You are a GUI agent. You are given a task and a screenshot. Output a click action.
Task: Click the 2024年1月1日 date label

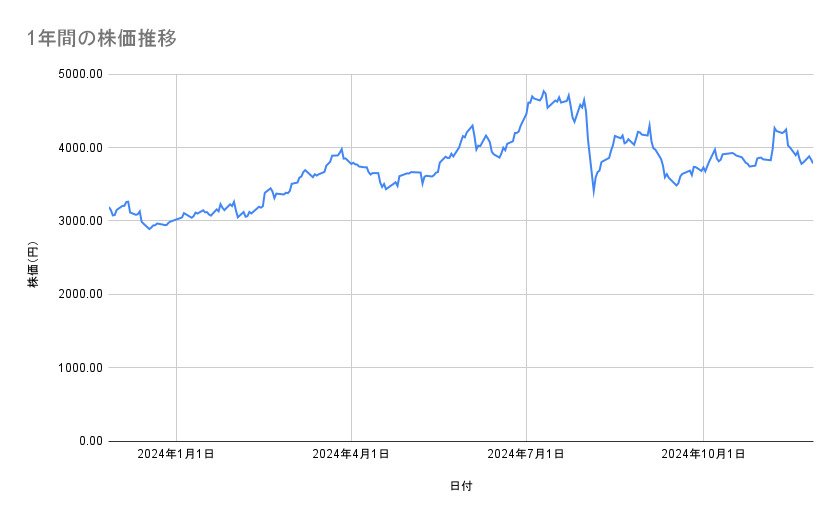tap(176, 454)
